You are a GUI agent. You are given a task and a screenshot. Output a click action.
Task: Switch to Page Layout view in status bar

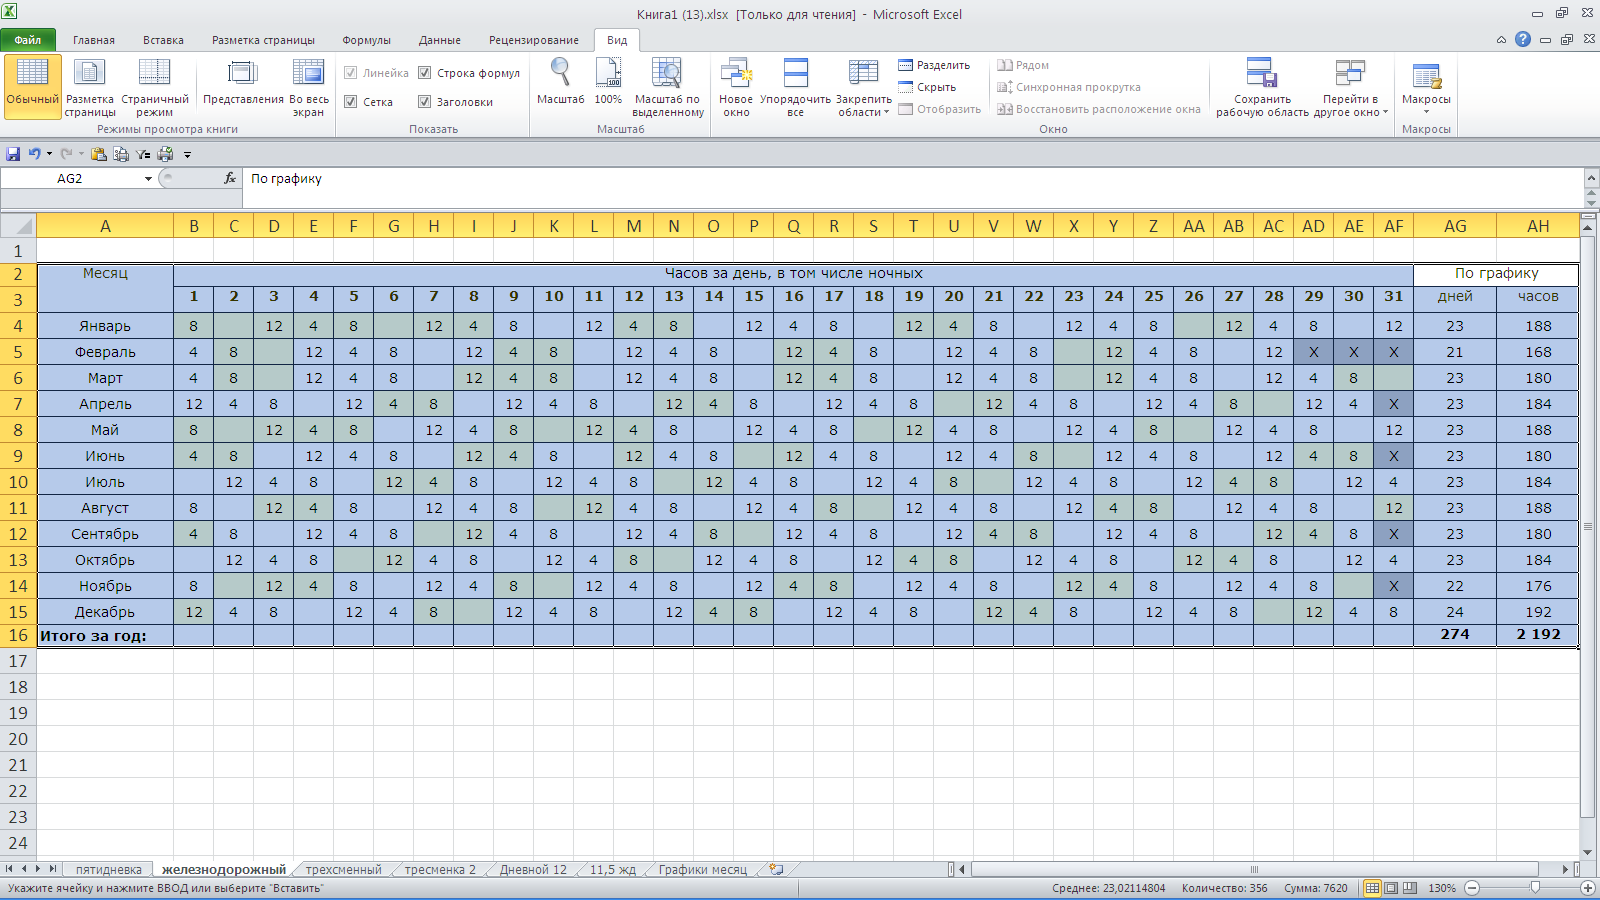pos(1391,888)
